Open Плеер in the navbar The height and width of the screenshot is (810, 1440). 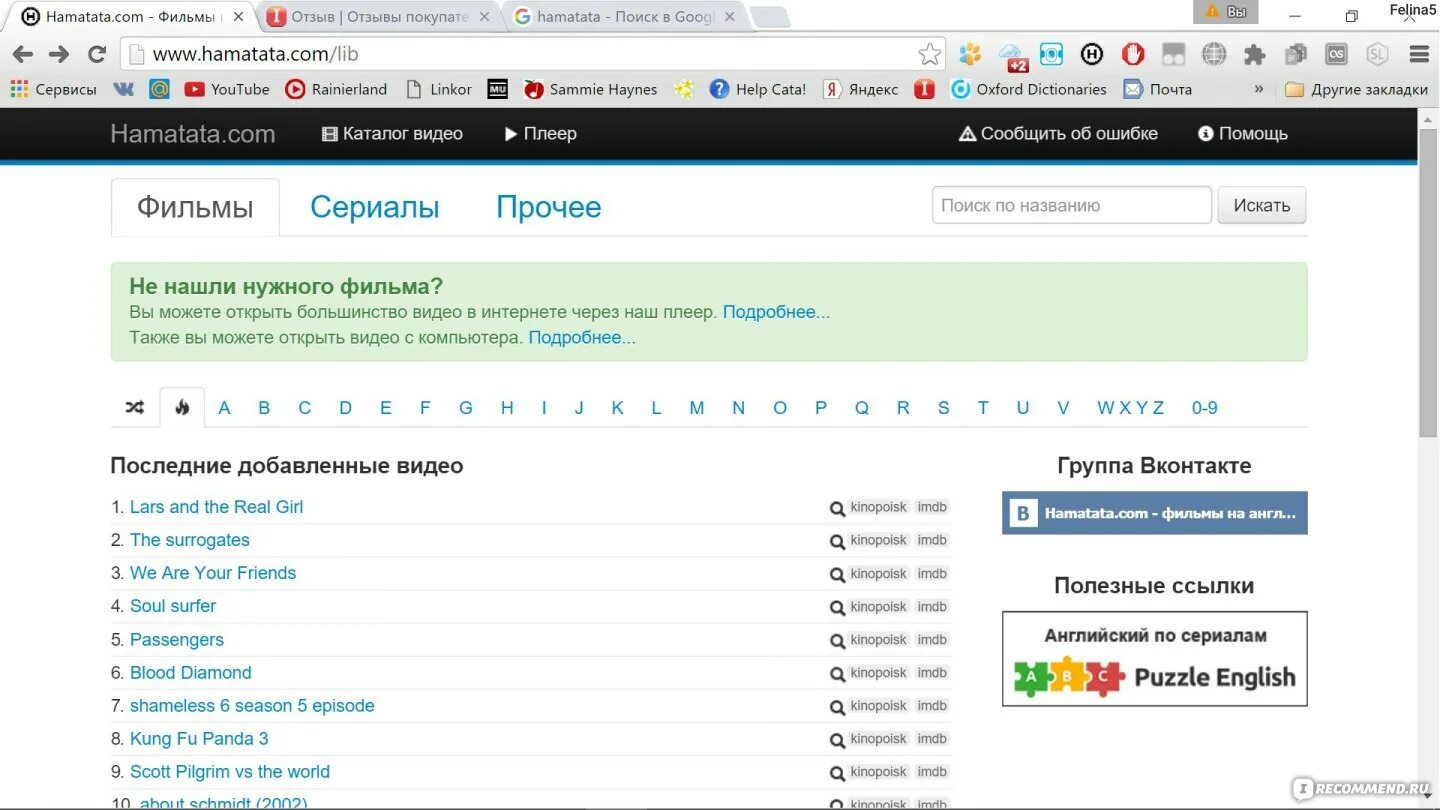[x=541, y=133]
